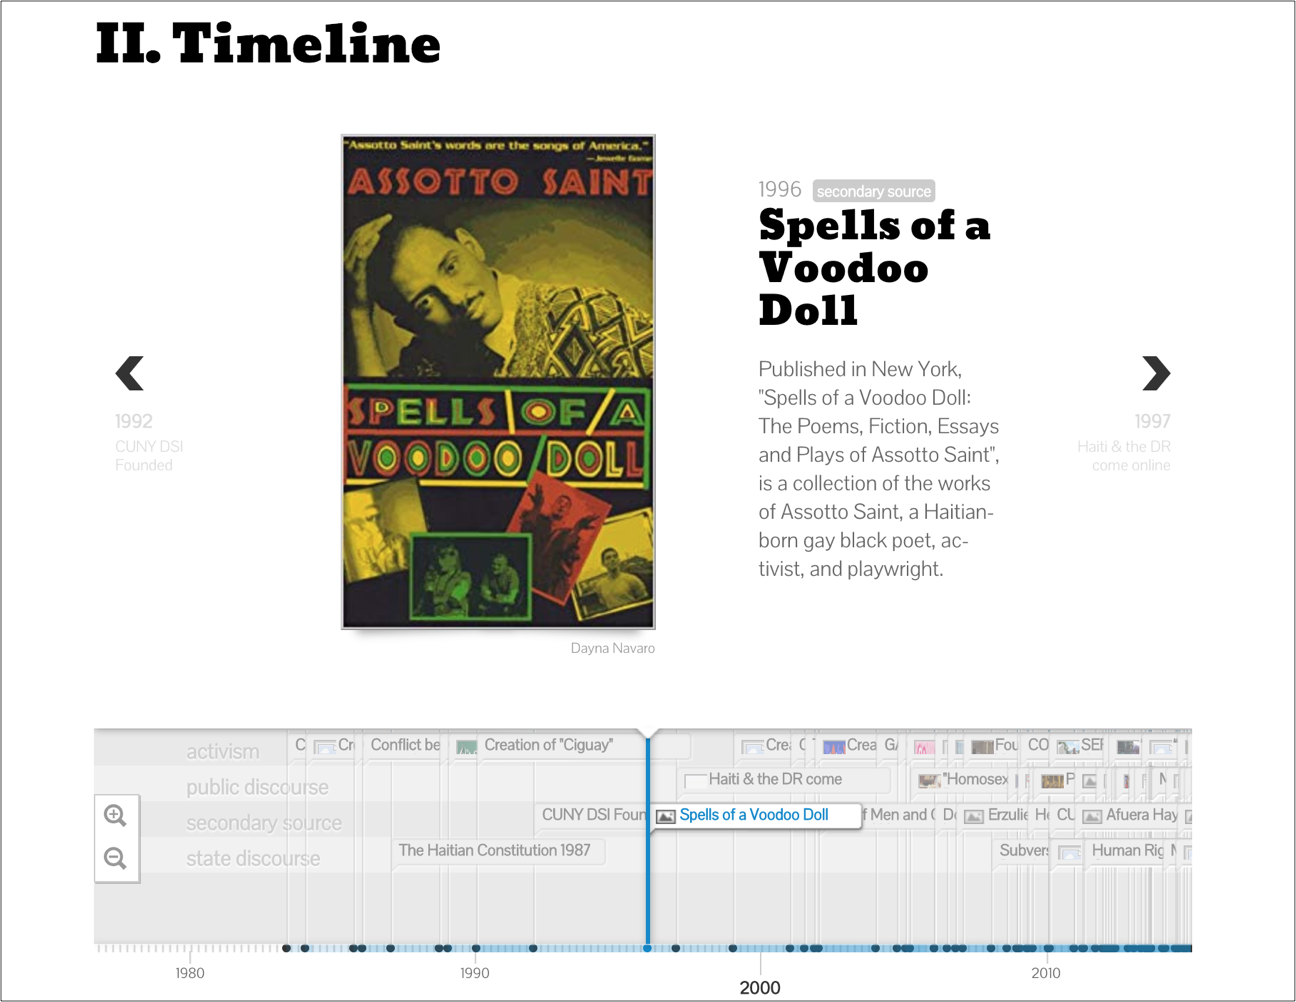Go to the previous slide arrow
The width and height of the screenshot is (1296, 1002).
point(130,373)
